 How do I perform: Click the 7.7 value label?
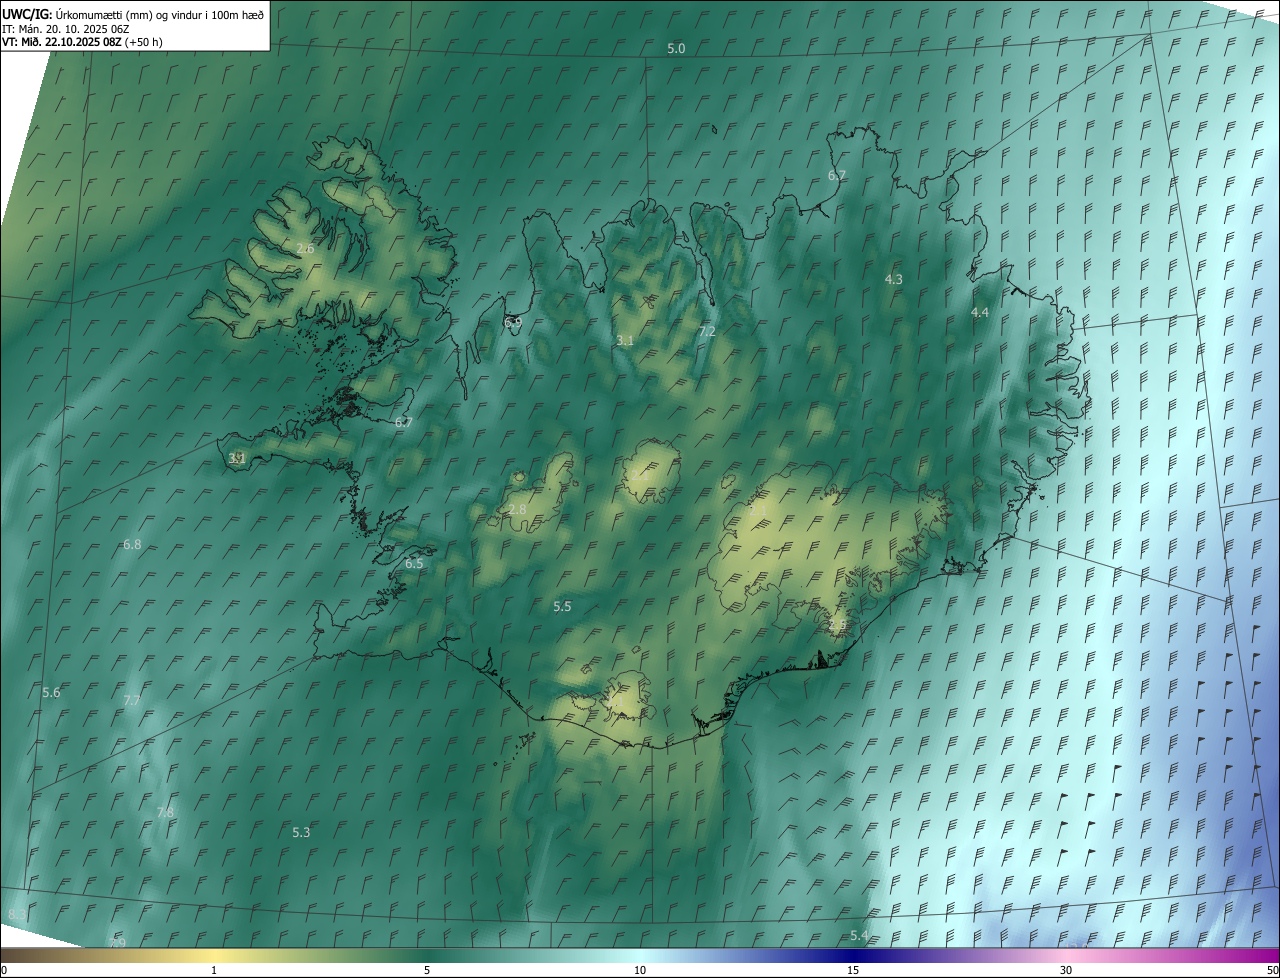pos(131,700)
